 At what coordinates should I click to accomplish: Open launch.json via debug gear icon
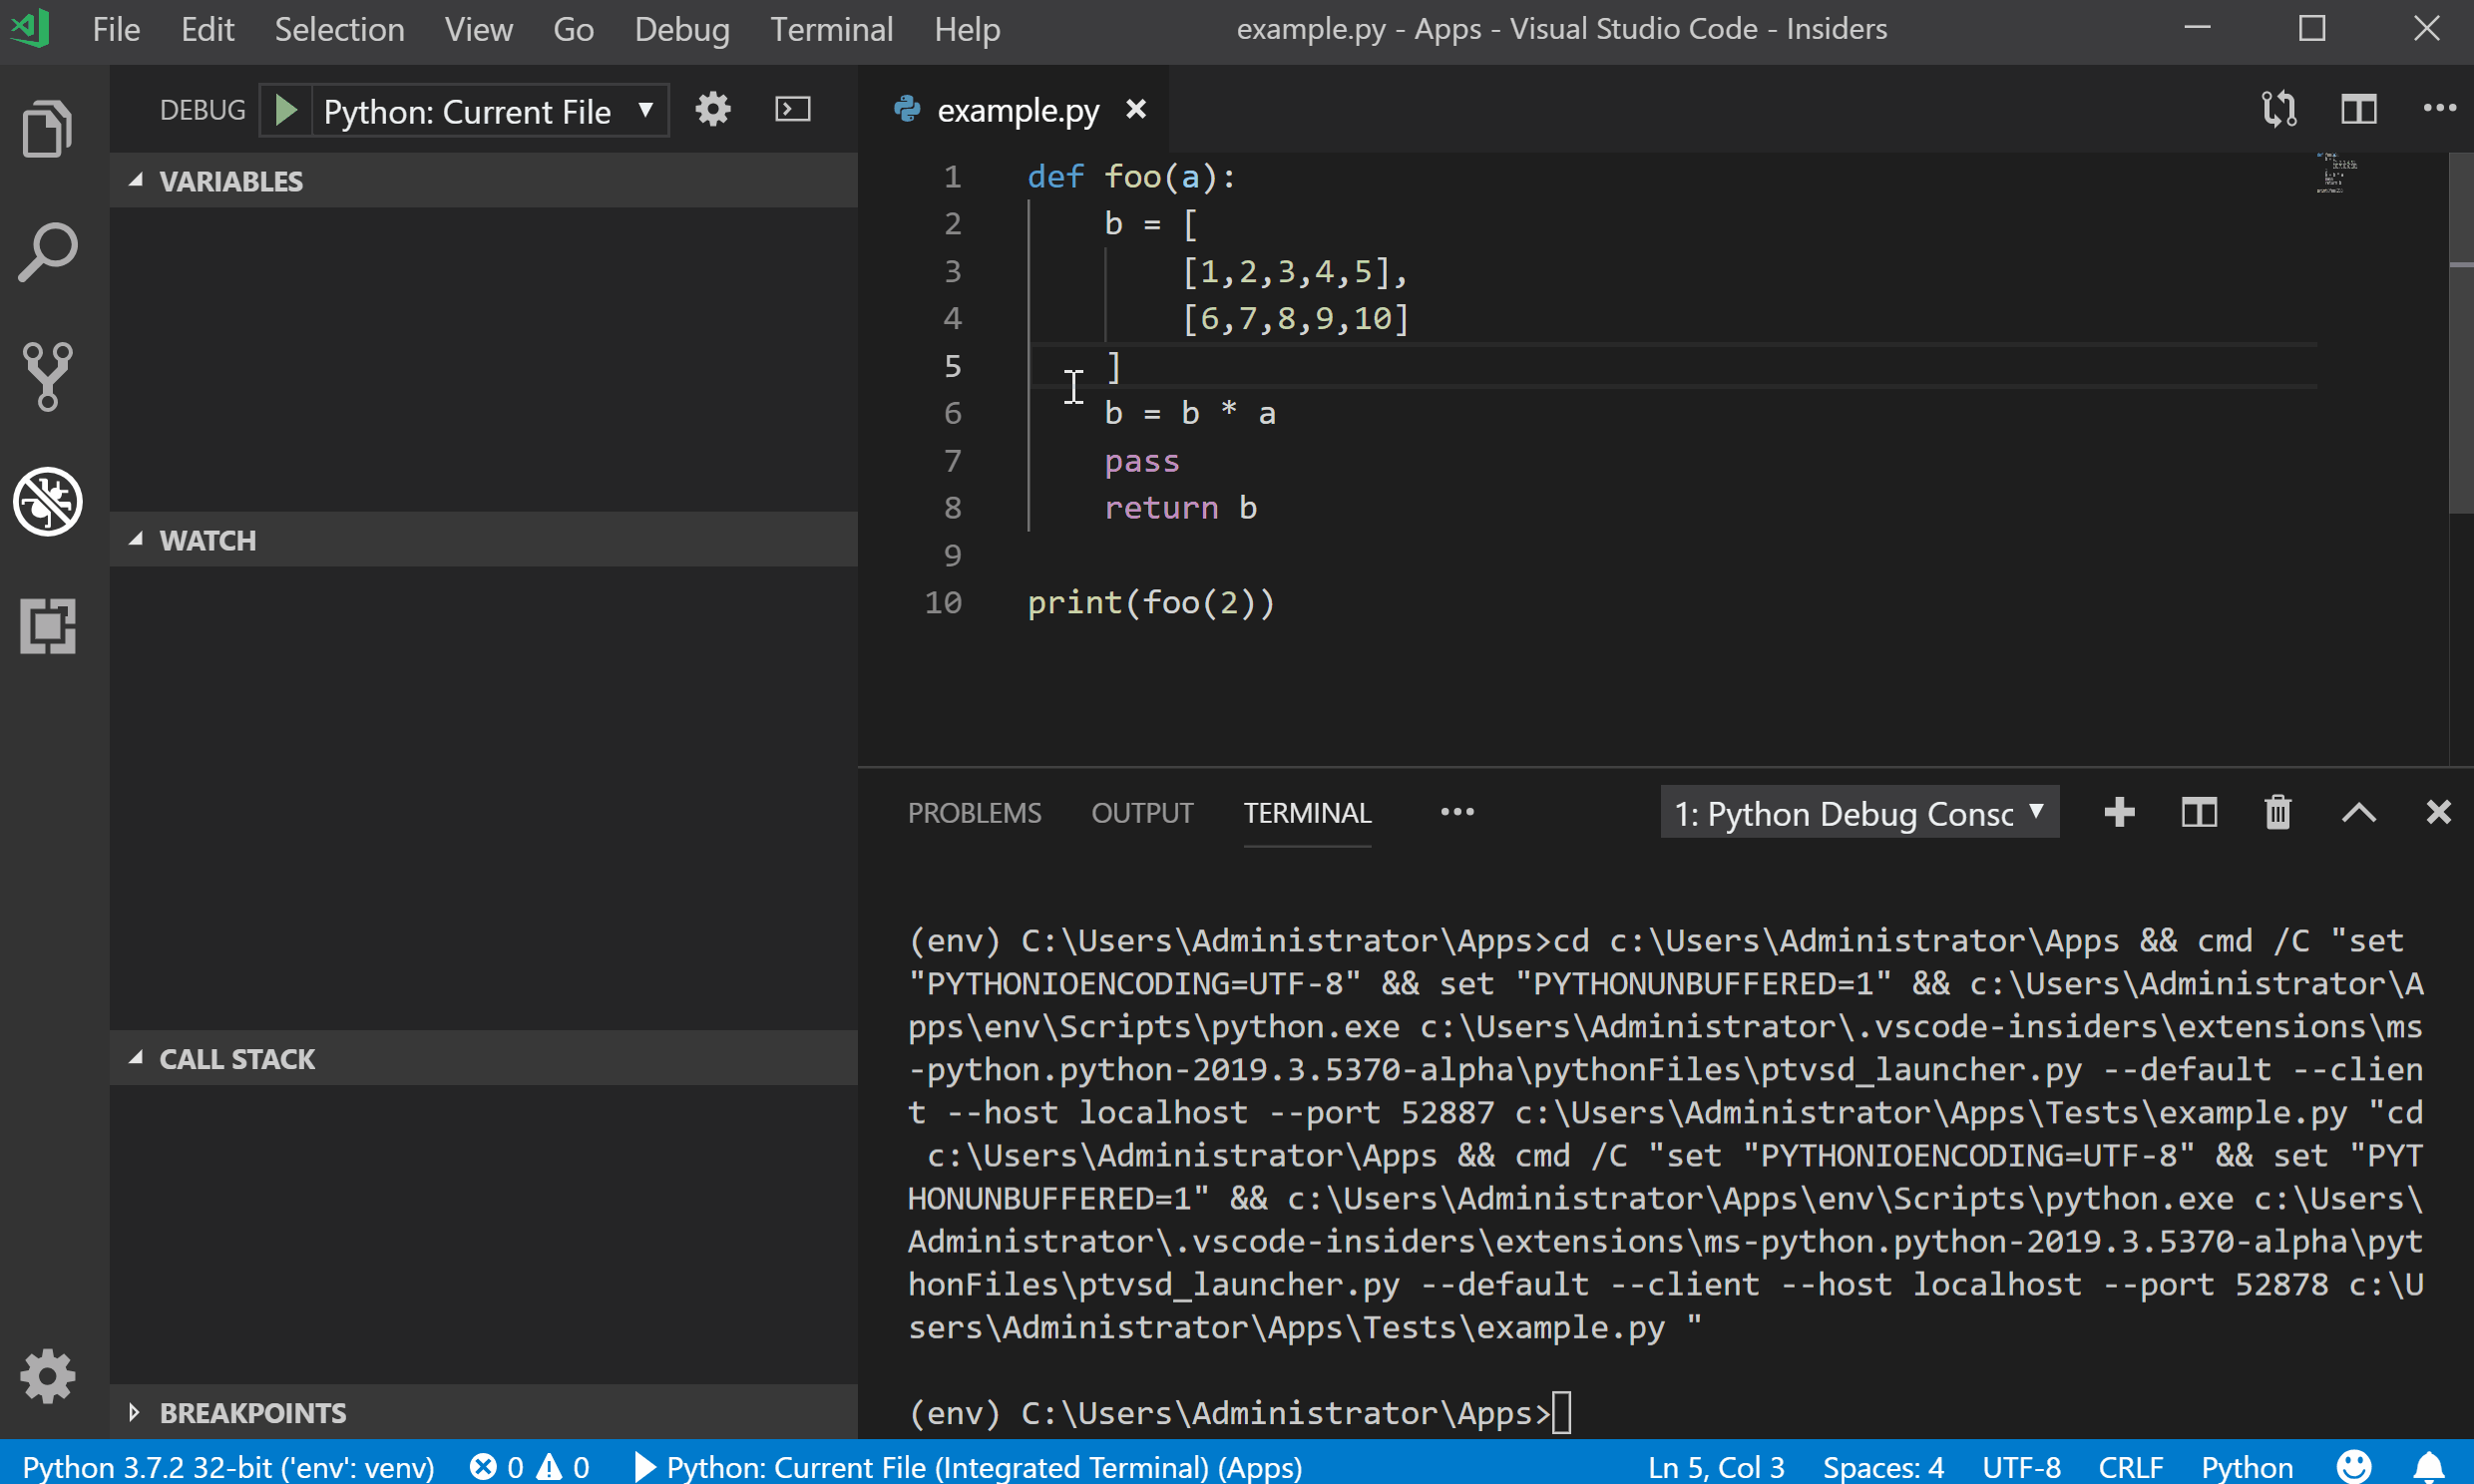[713, 109]
